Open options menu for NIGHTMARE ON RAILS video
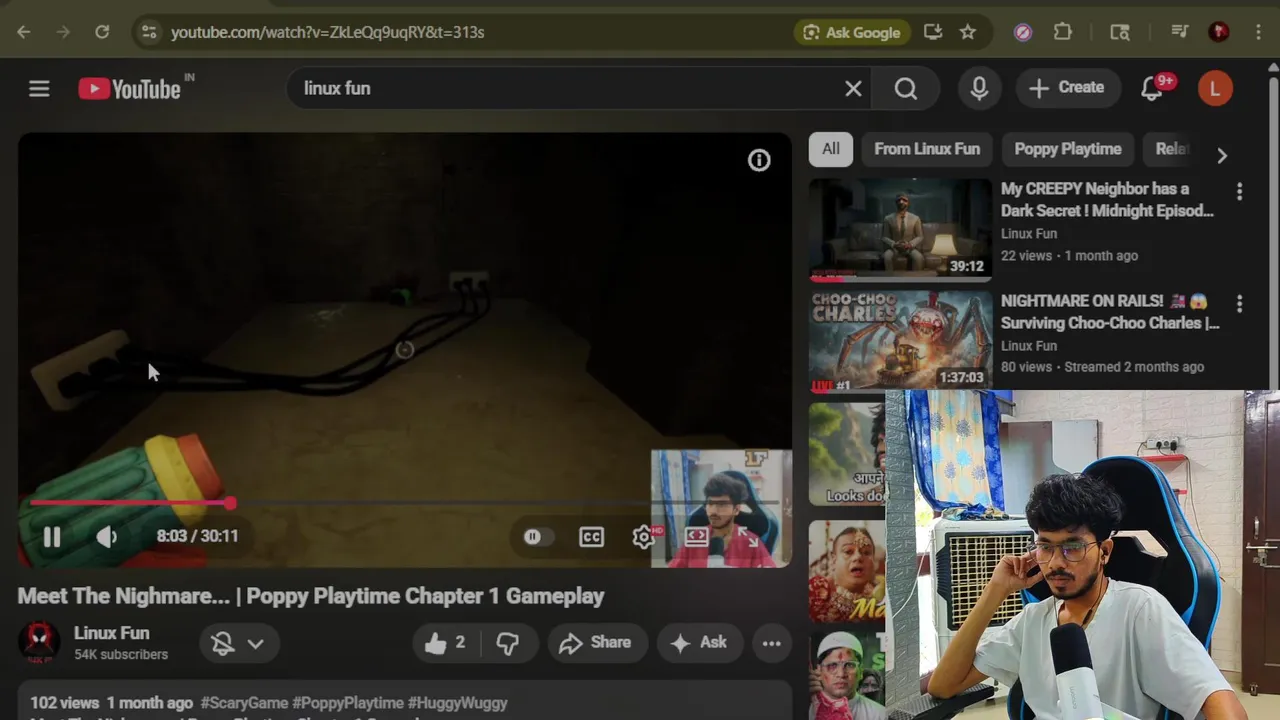 pyautogui.click(x=1239, y=303)
